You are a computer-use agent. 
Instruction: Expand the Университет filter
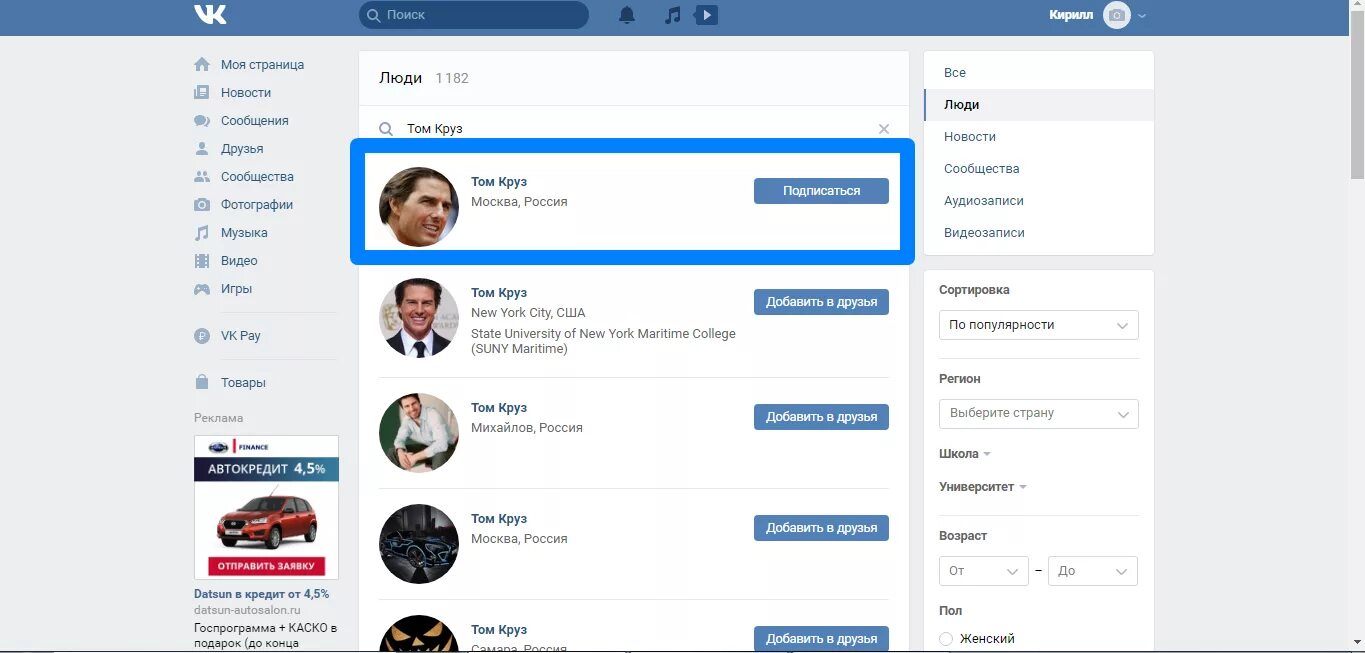(x=983, y=487)
